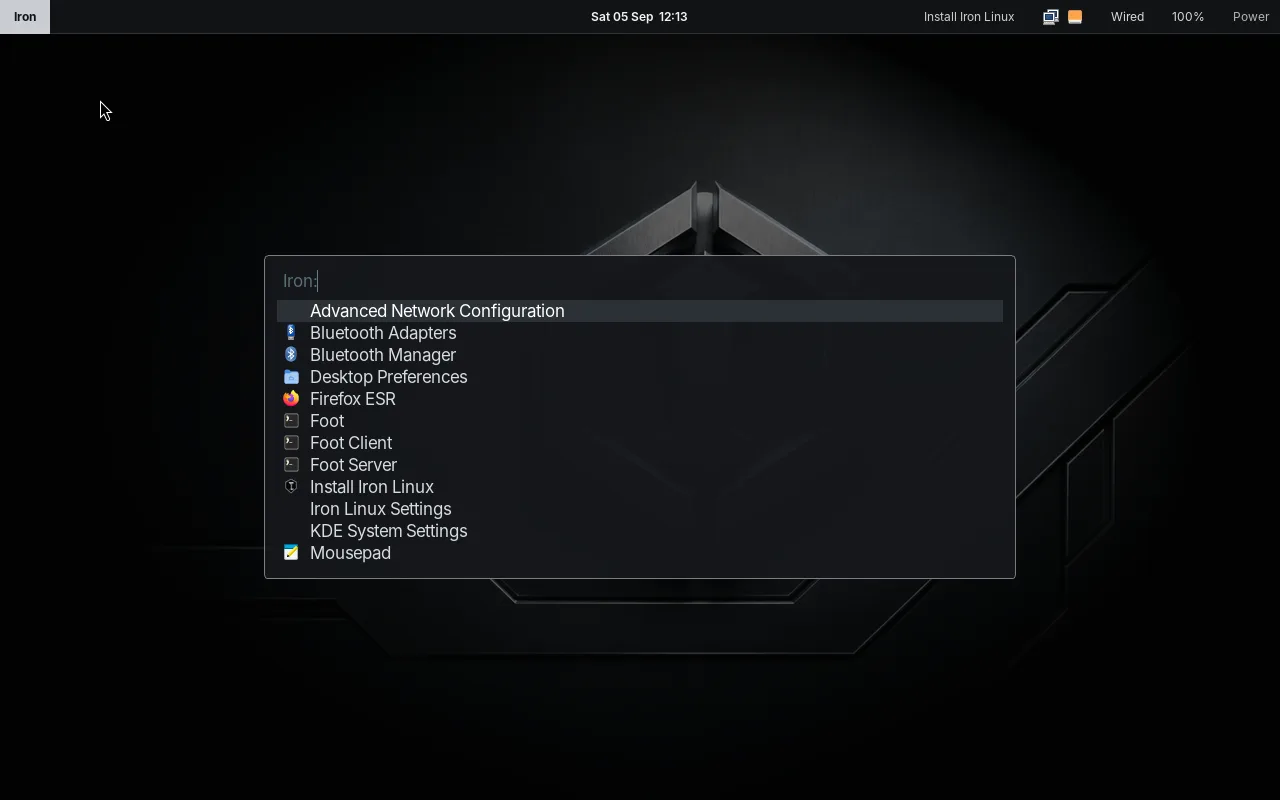Viewport: 1280px width, 800px height.
Task: Click the Firefox ESR icon
Action: pos(291,399)
